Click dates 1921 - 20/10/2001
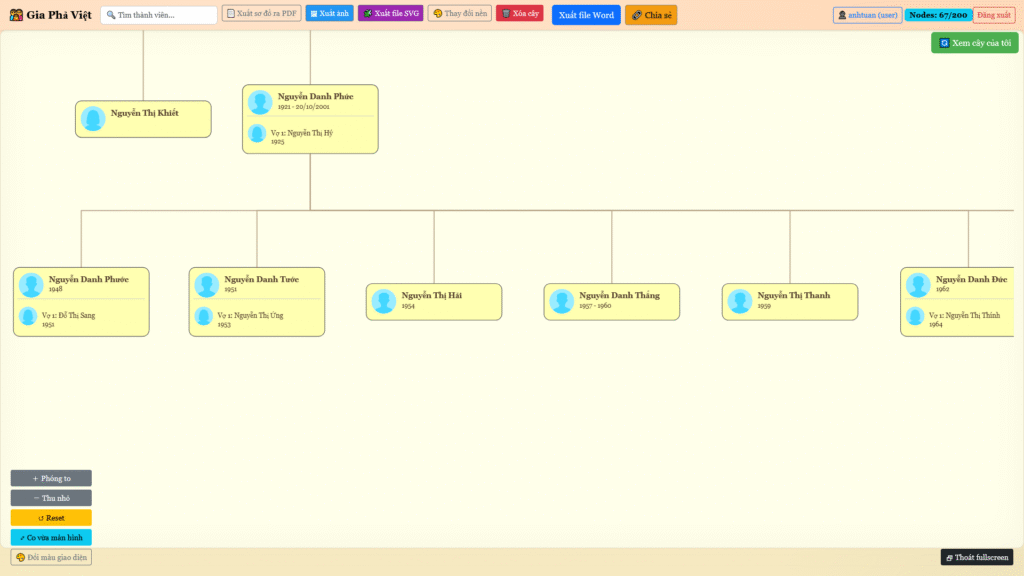Image resolution: width=1024 pixels, height=576 pixels. coord(304,106)
